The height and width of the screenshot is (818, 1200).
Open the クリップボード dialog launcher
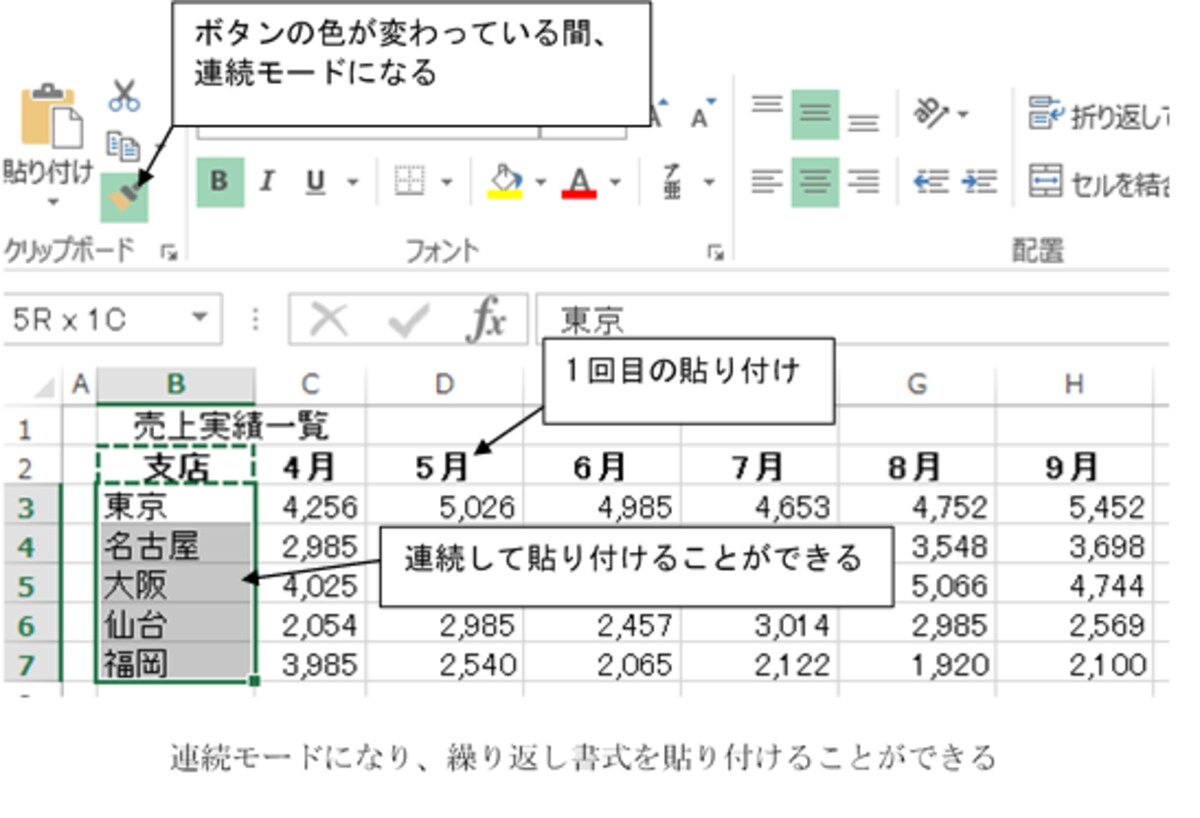click(168, 253)
